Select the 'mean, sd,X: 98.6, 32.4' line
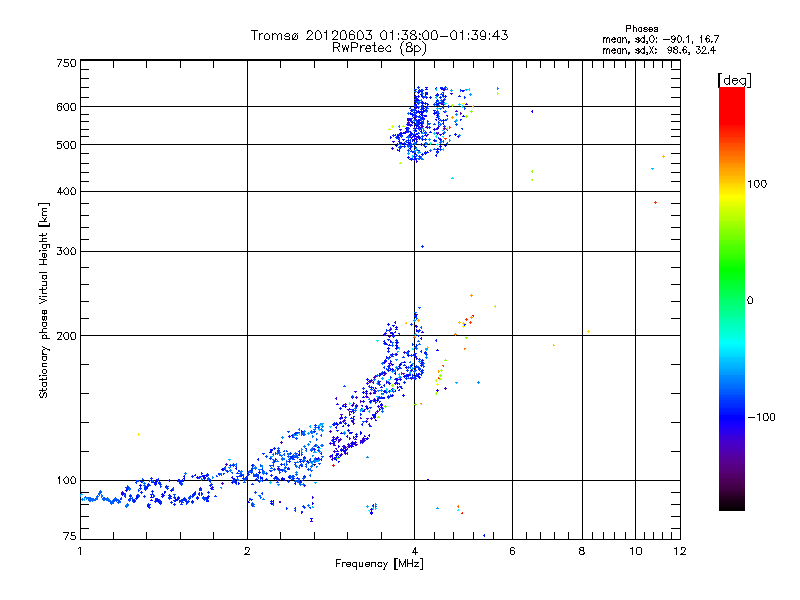 659,50
